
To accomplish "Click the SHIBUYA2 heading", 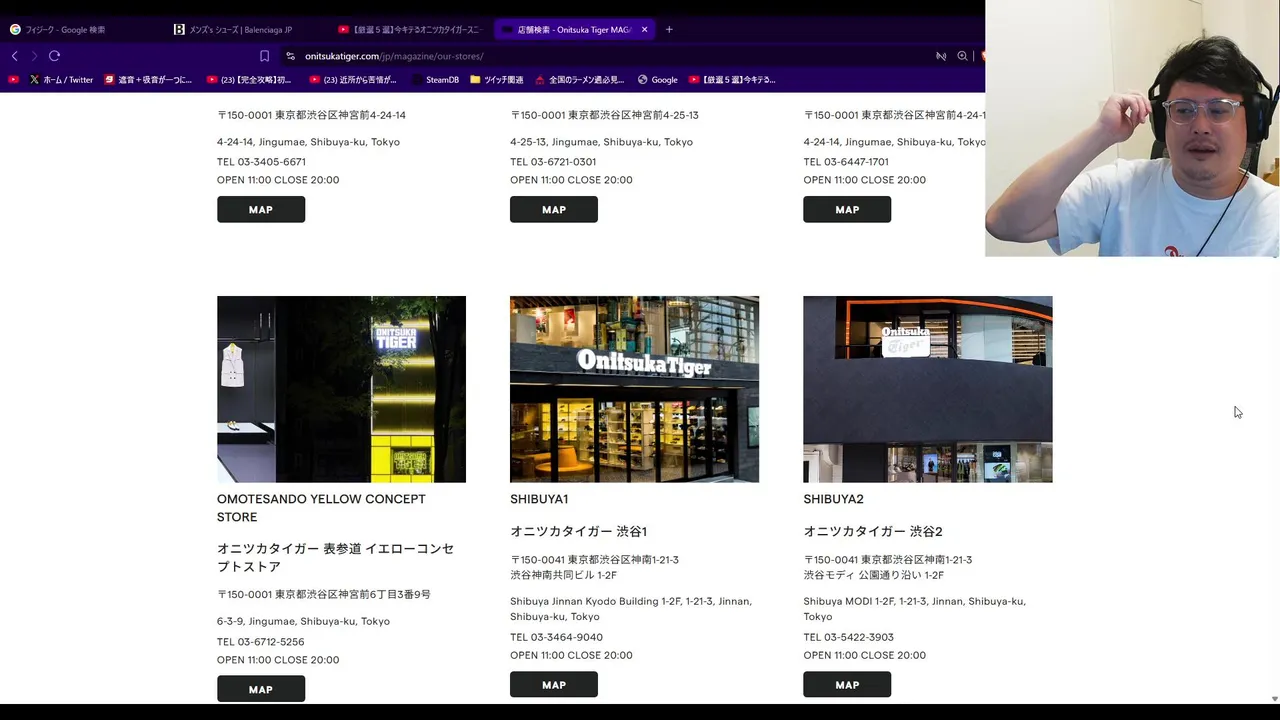I will 833,499.
